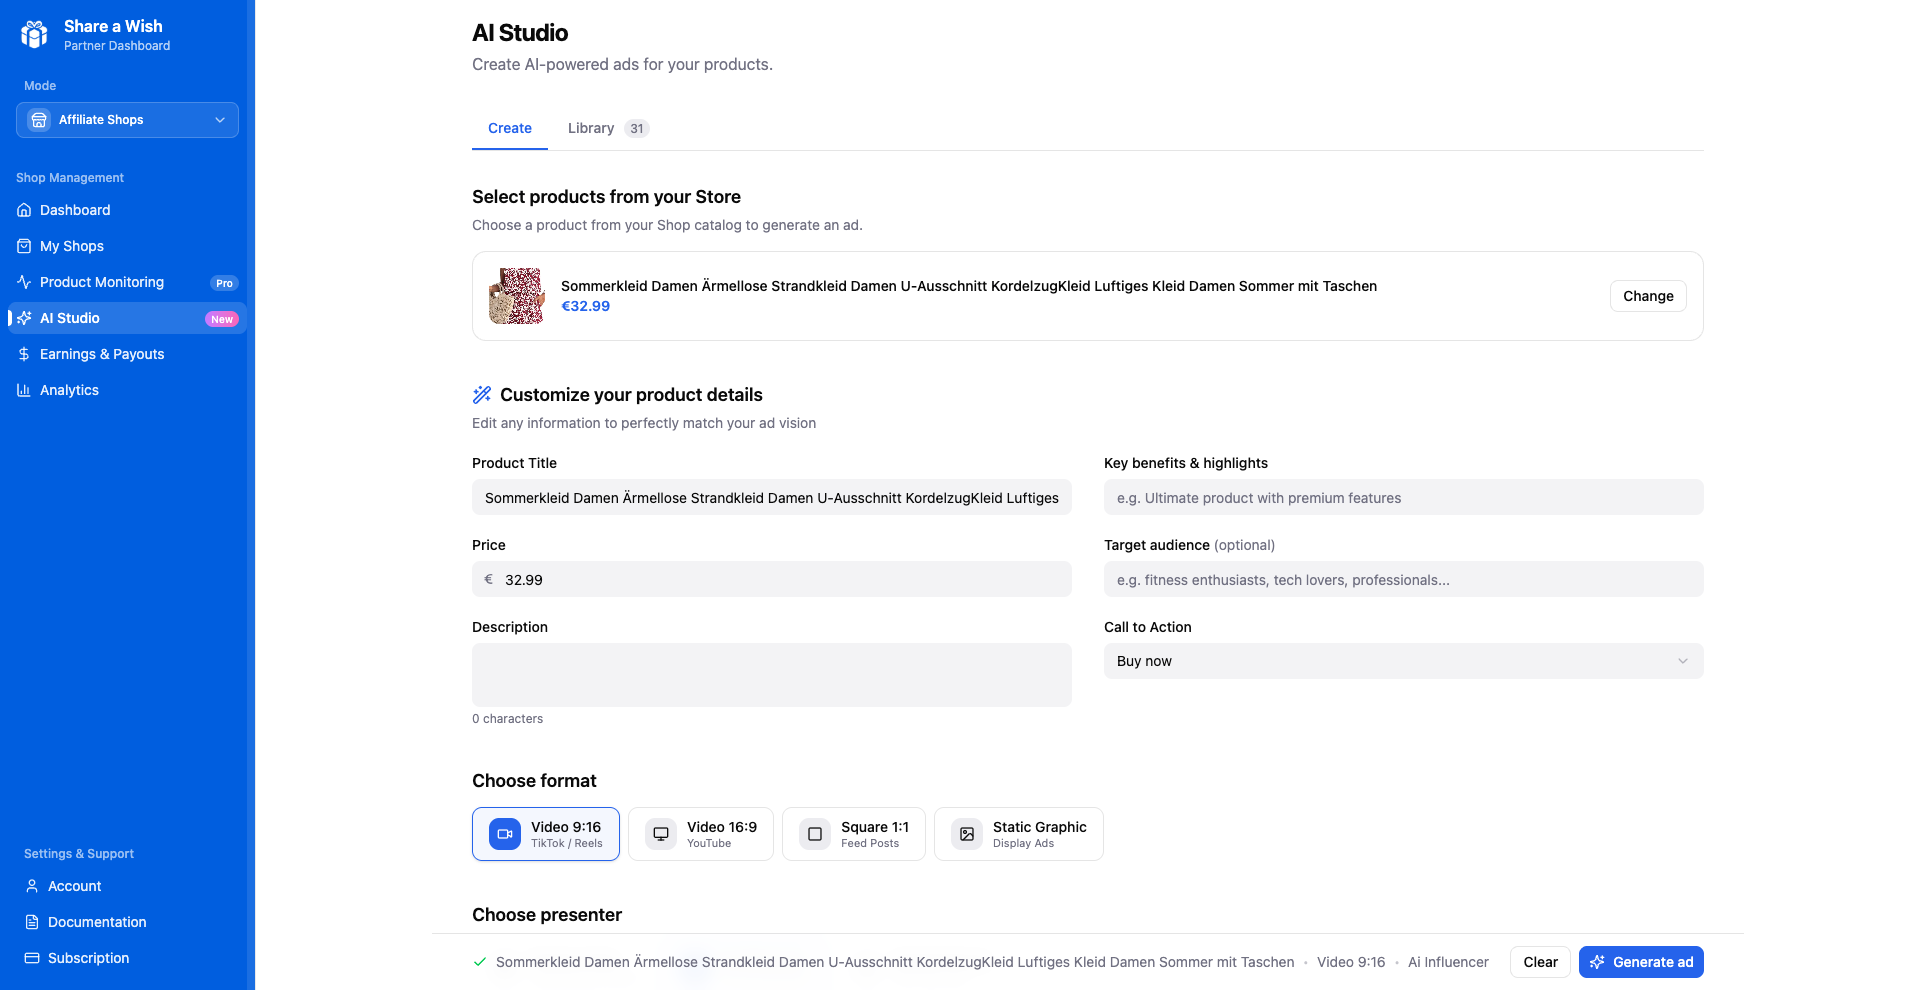Click the Generate ad button
1917x990 pixels.
point(1640,962)
